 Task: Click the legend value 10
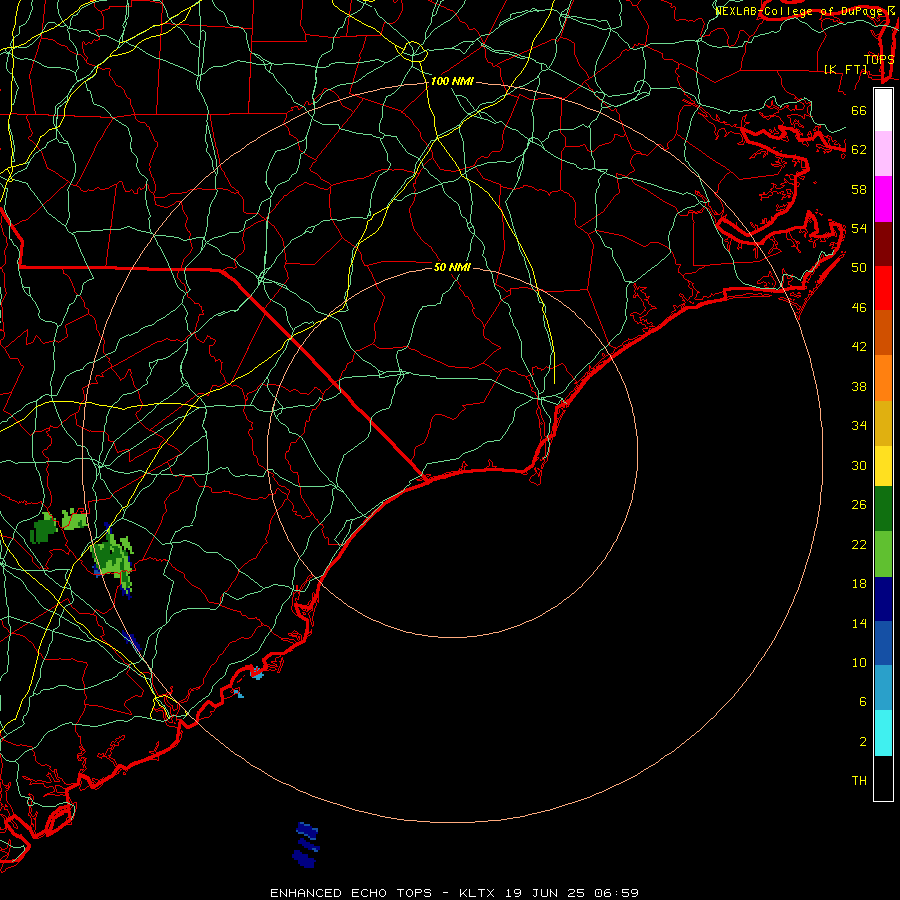pos(859,663)
